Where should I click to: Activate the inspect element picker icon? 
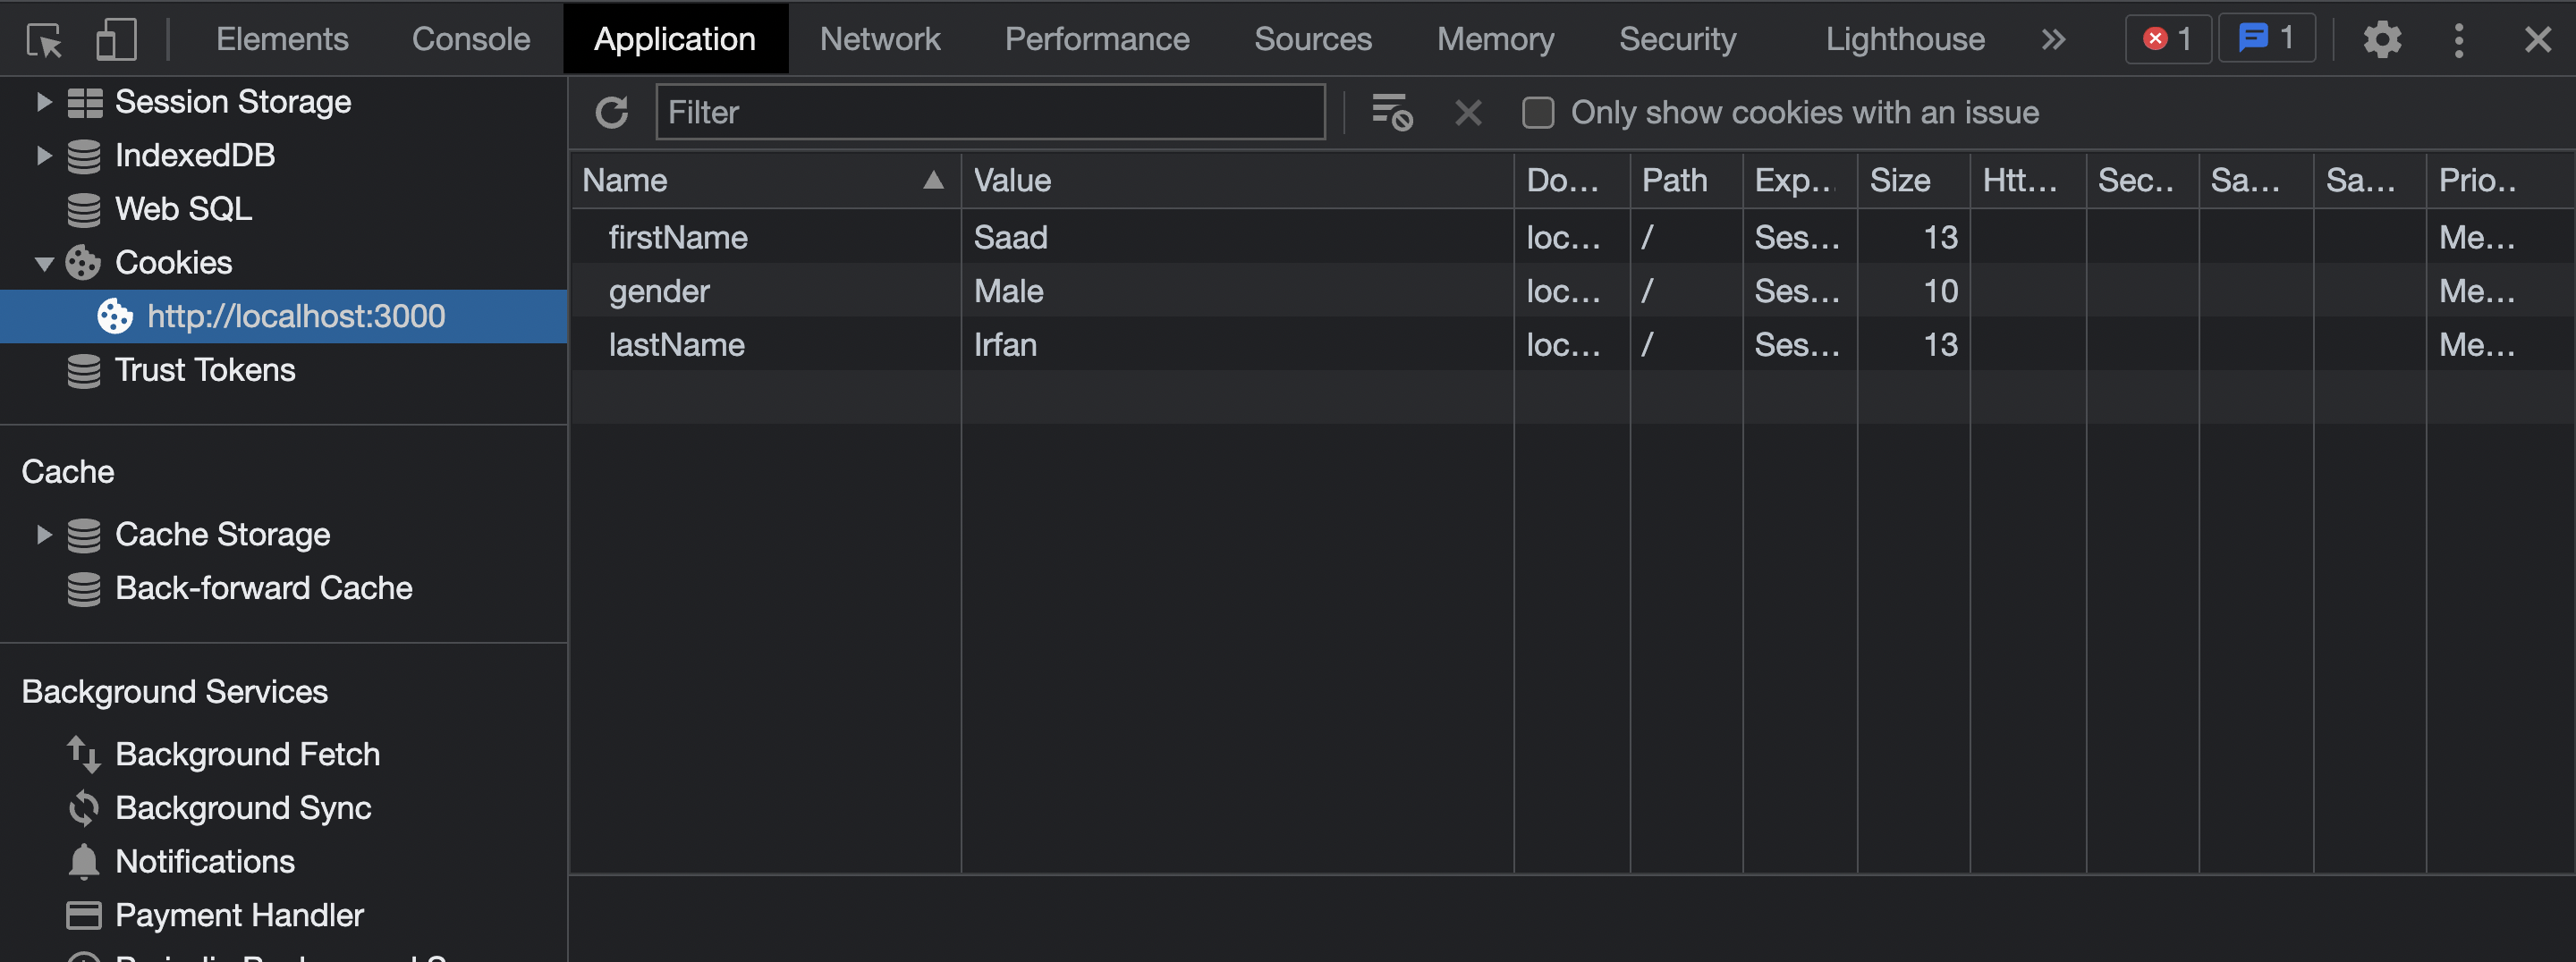(x=44, y=40)
